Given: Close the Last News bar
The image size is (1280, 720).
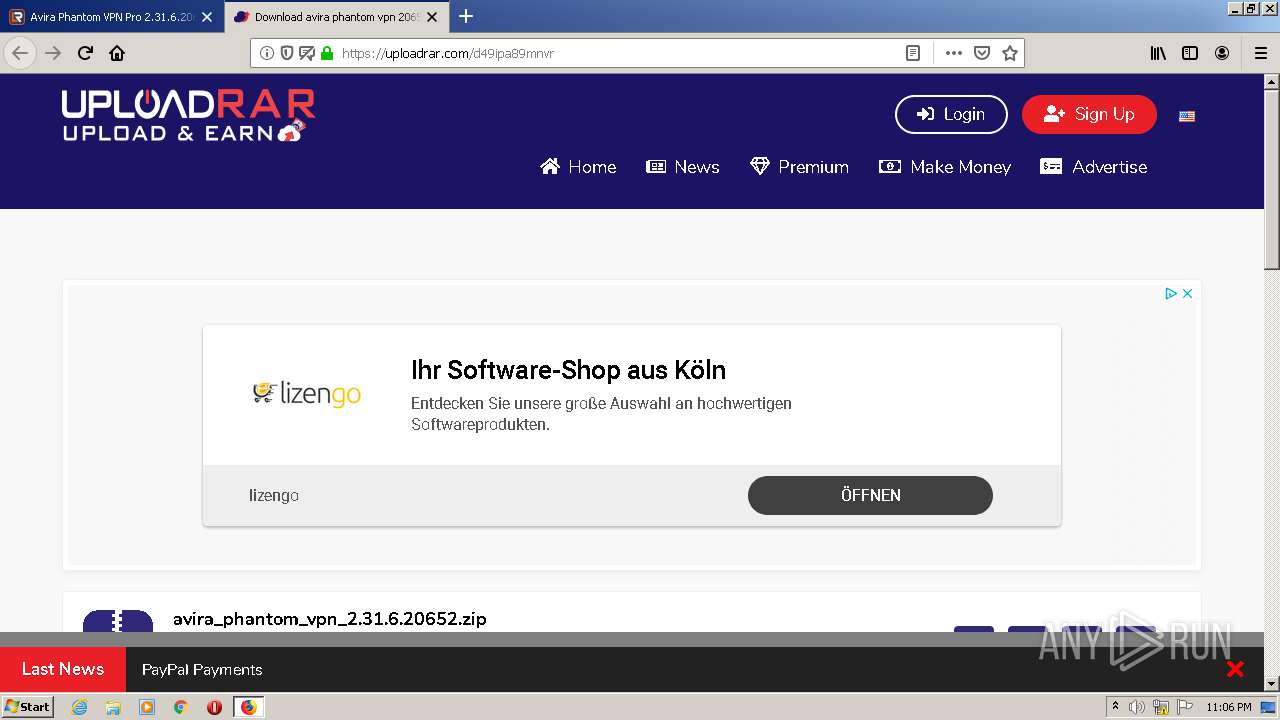Looking at the screenshot, I should pos(1235,669).
